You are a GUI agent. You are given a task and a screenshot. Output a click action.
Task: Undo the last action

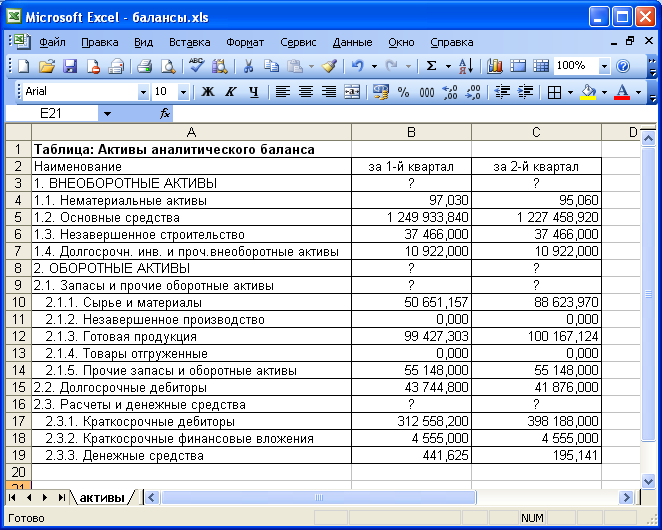(x=358, y=66)
